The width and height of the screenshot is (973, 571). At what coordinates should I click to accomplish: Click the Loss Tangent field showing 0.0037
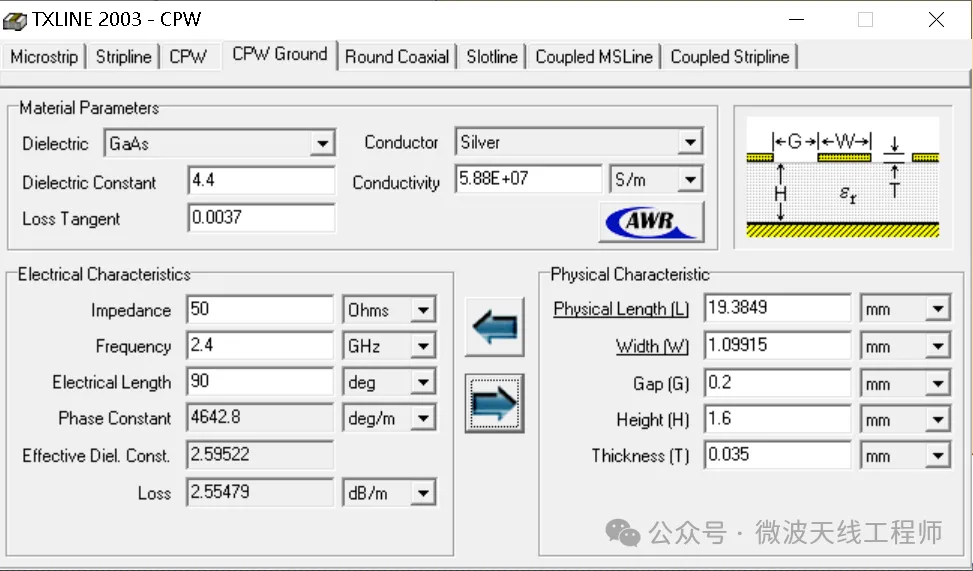pos(261,218)
